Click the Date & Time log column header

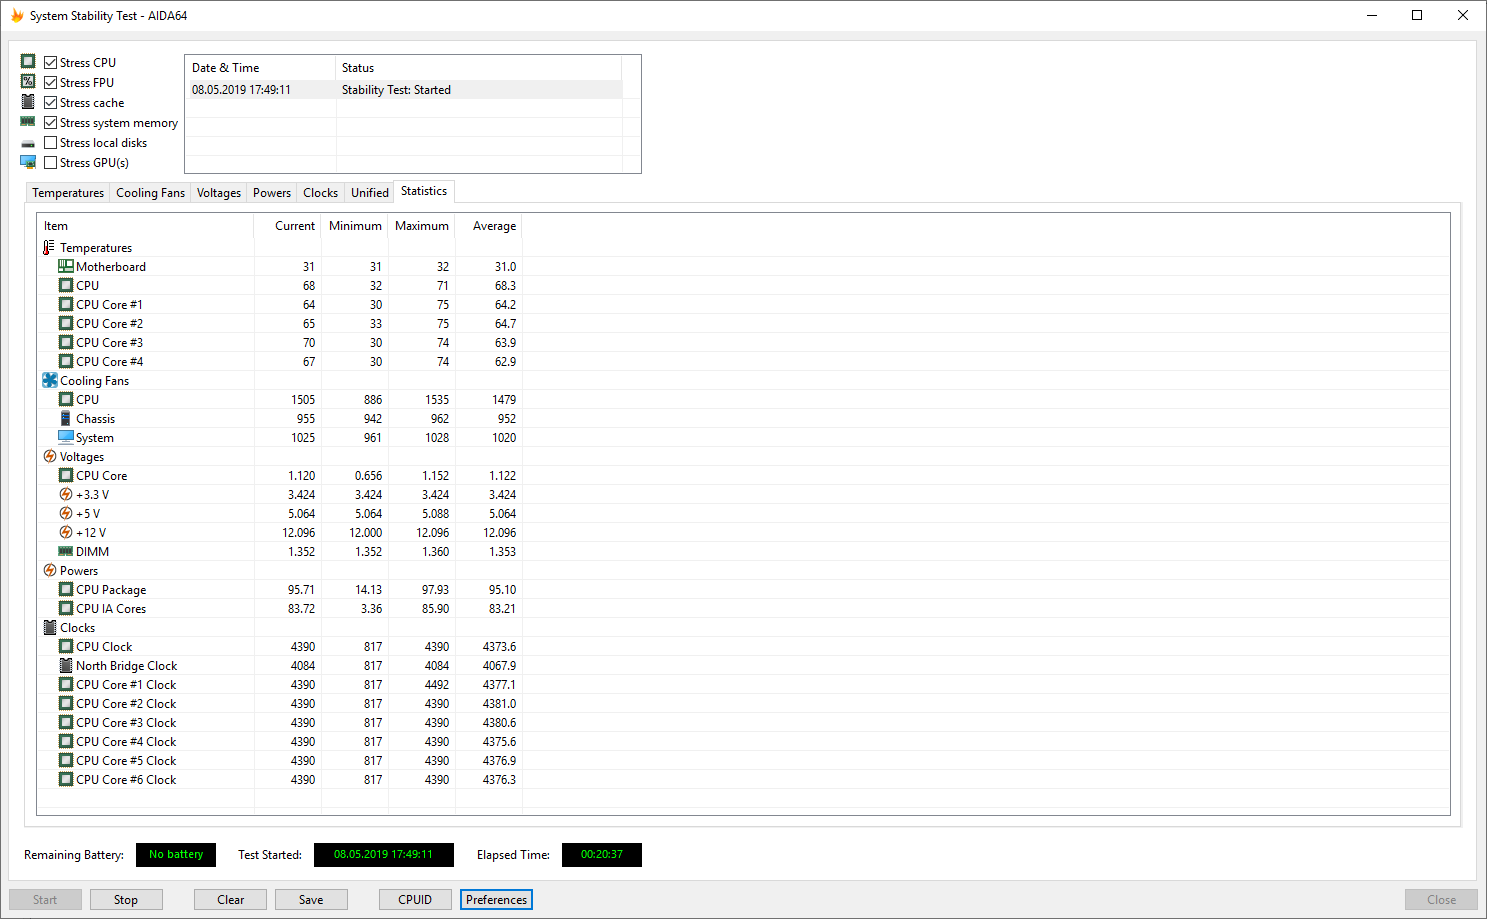(261, 68)
